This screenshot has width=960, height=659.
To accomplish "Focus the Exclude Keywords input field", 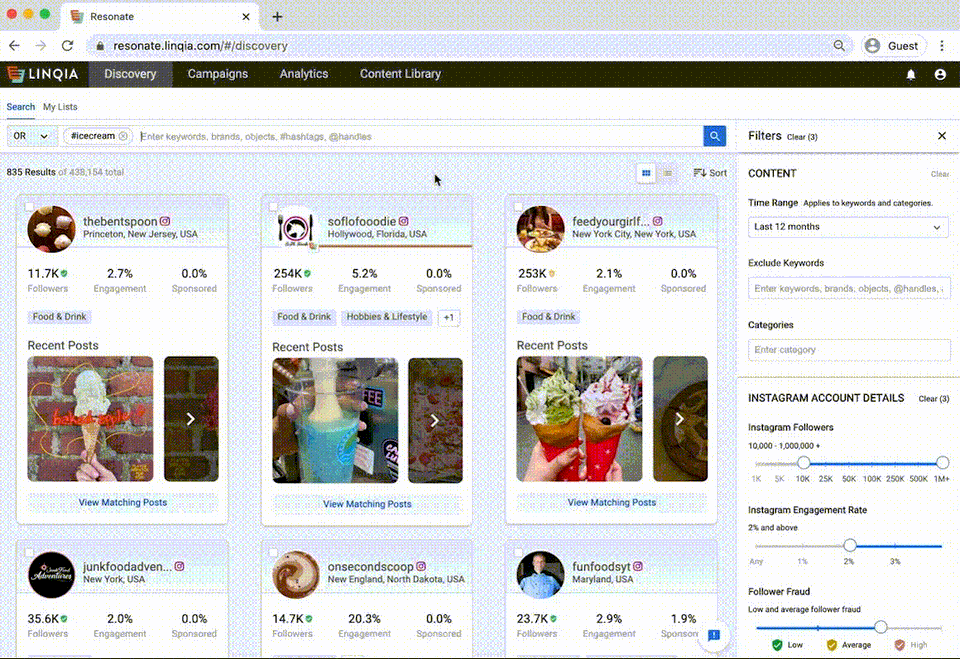I will pos(848,289).
